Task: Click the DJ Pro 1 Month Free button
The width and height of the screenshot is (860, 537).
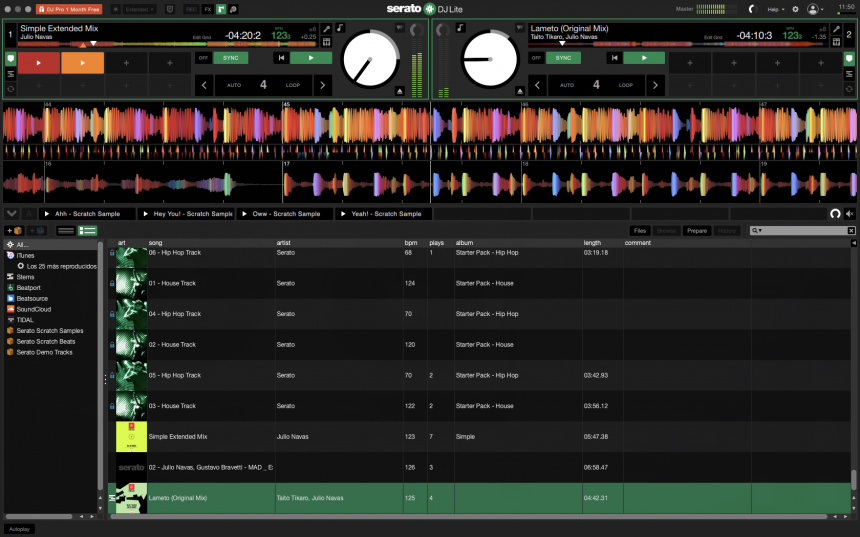Action: (69, 9)
